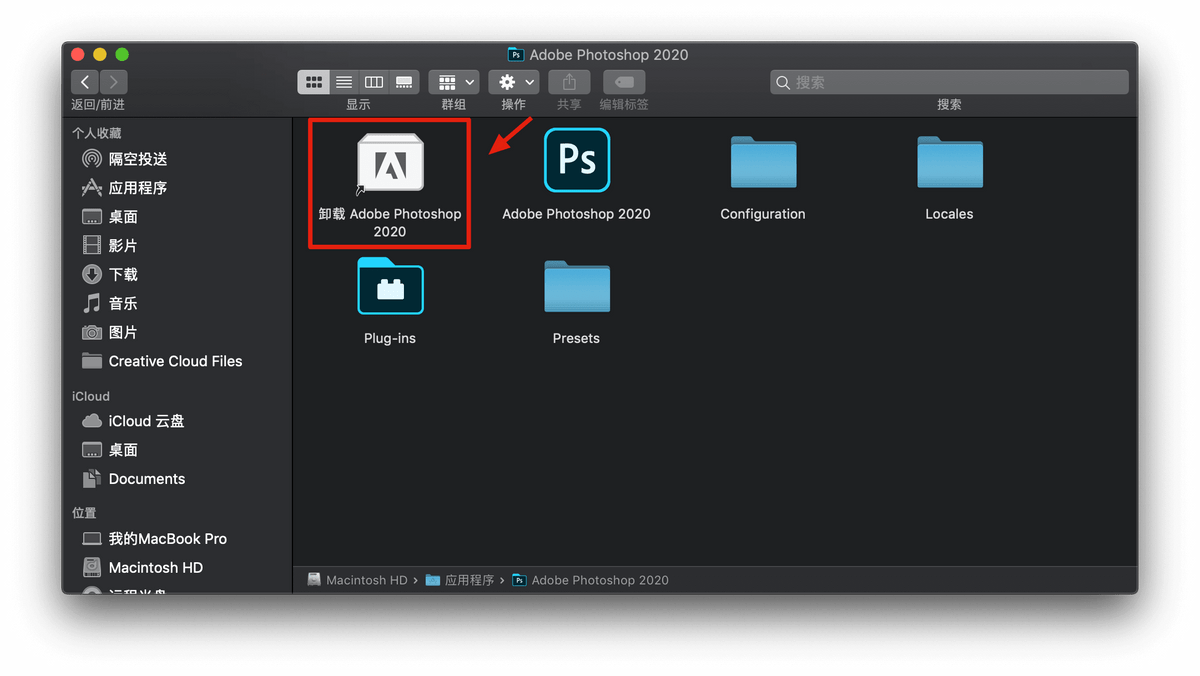Switch to list view
Viewport: 1200px width, 676px height.
[344, 82]
